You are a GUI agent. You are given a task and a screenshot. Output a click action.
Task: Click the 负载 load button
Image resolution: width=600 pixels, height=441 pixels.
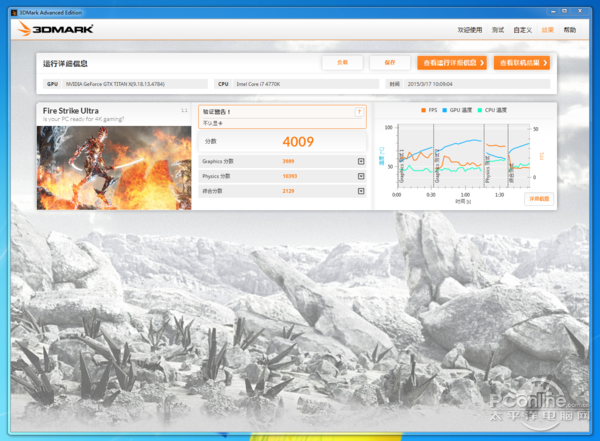click(x=342, y=62)
